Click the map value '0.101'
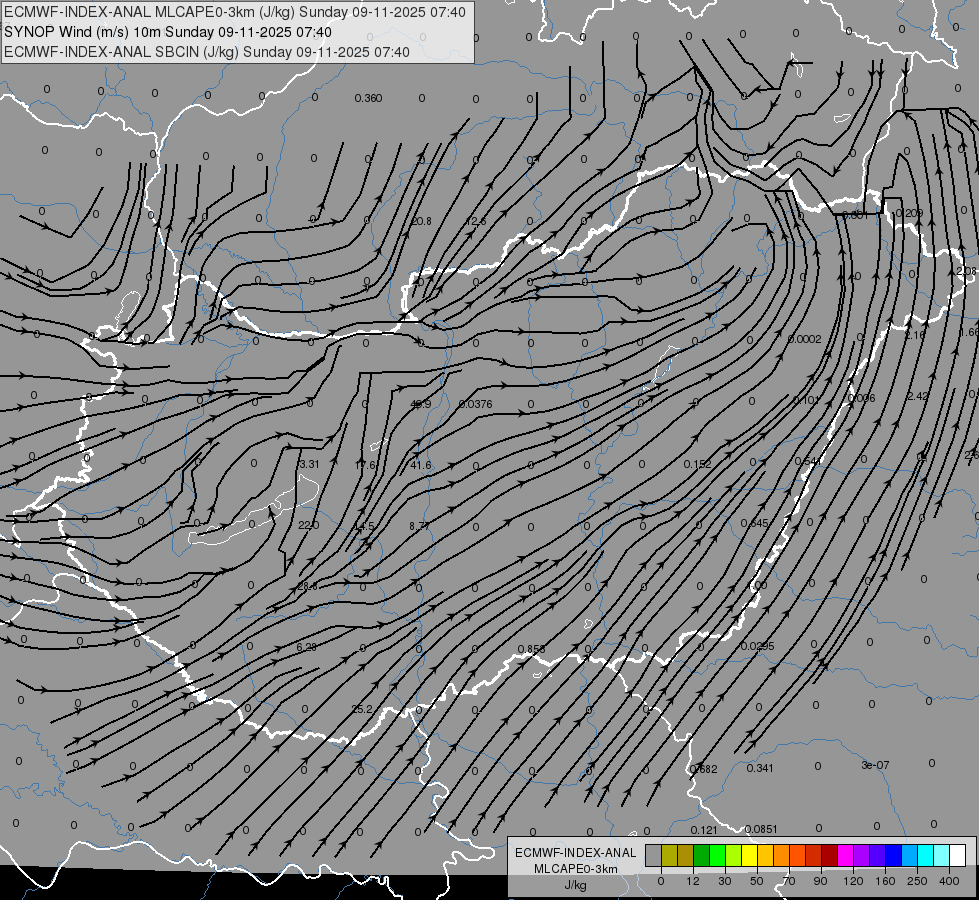This screenshot has width=979, height=900. point(806,400)
